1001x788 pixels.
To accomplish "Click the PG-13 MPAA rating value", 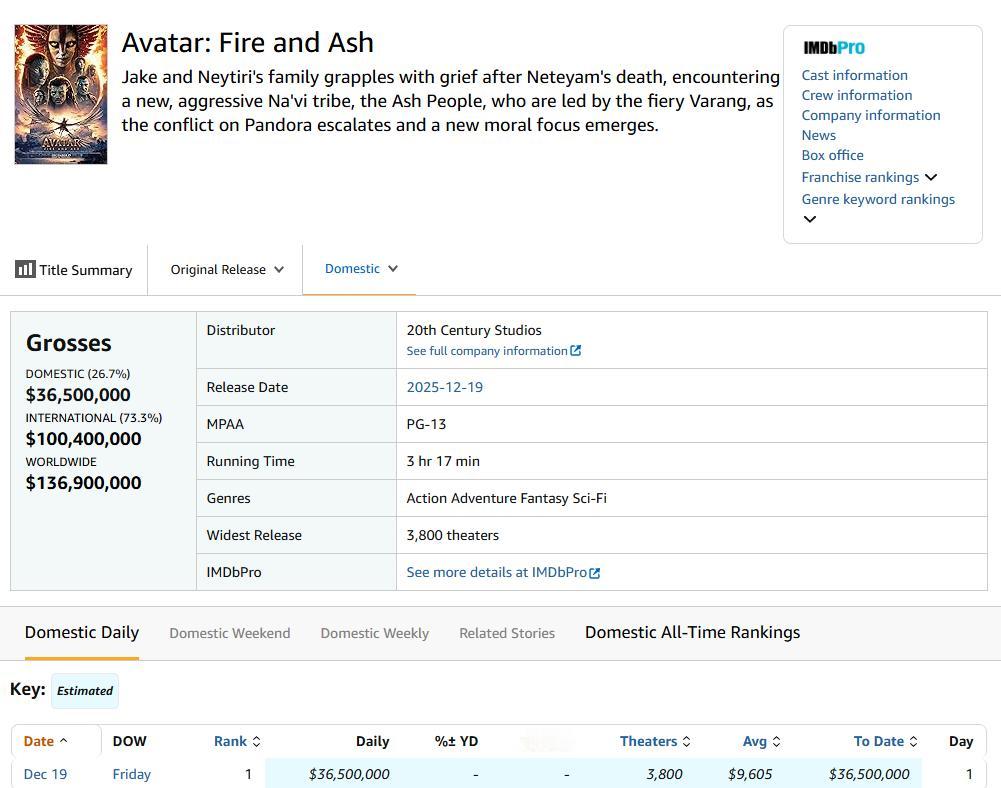I will (x=426, y=424).
